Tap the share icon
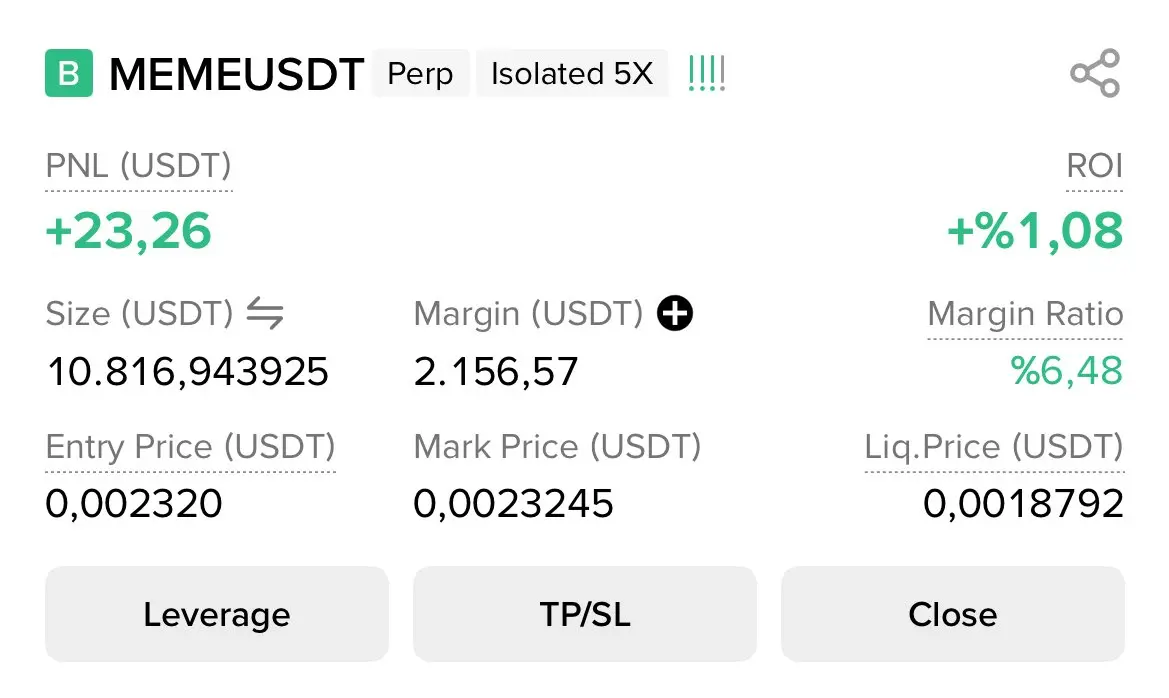This screenshot has width=1169, height=698. click(x=1095, y=73)
